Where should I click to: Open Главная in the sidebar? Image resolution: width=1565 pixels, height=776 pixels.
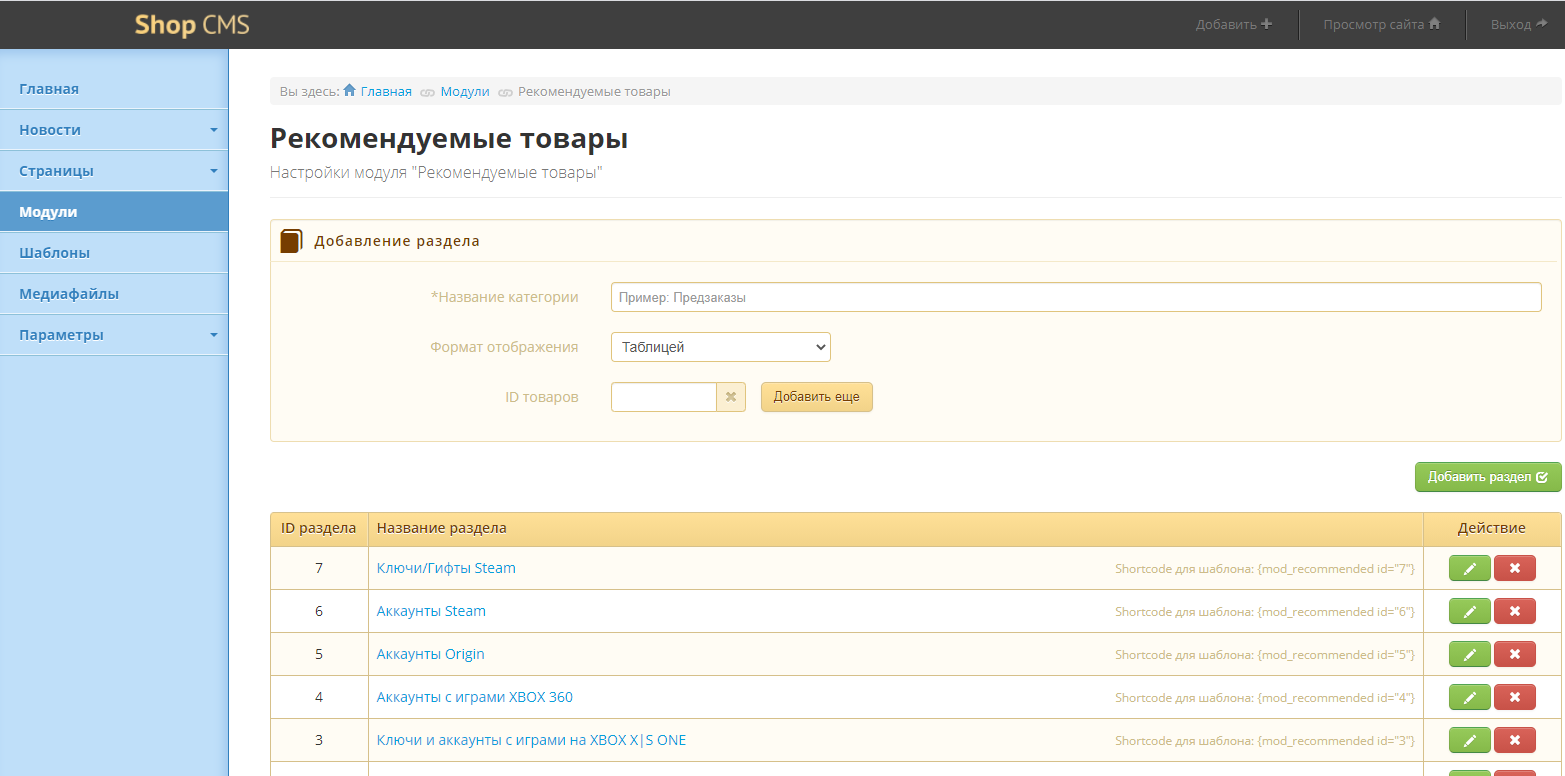click(x=114, y=89)
